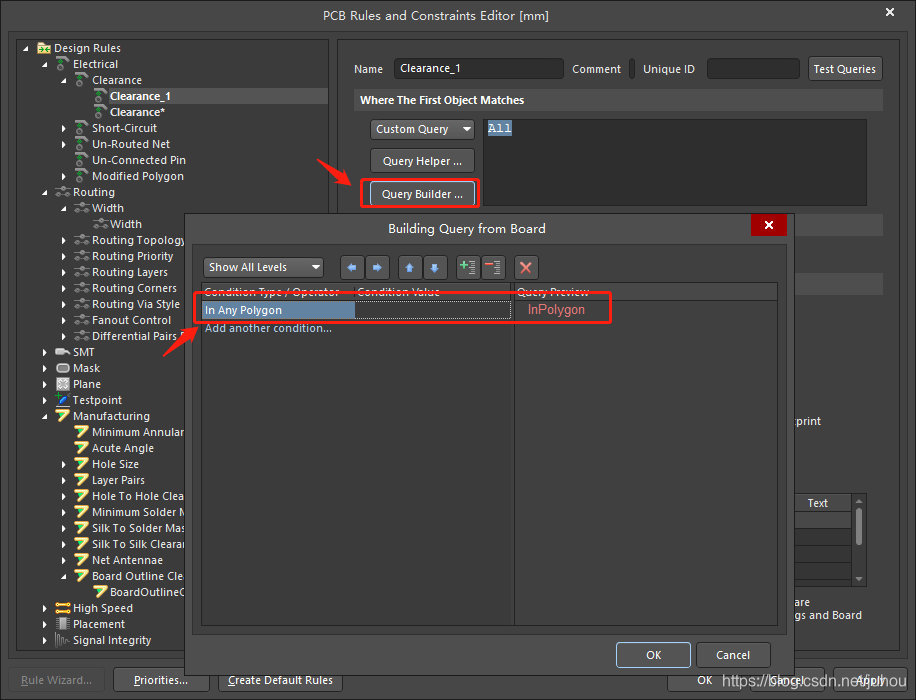Open the Custom Query dropdown
Screen dimensions: 916x700
pos(421,129)
